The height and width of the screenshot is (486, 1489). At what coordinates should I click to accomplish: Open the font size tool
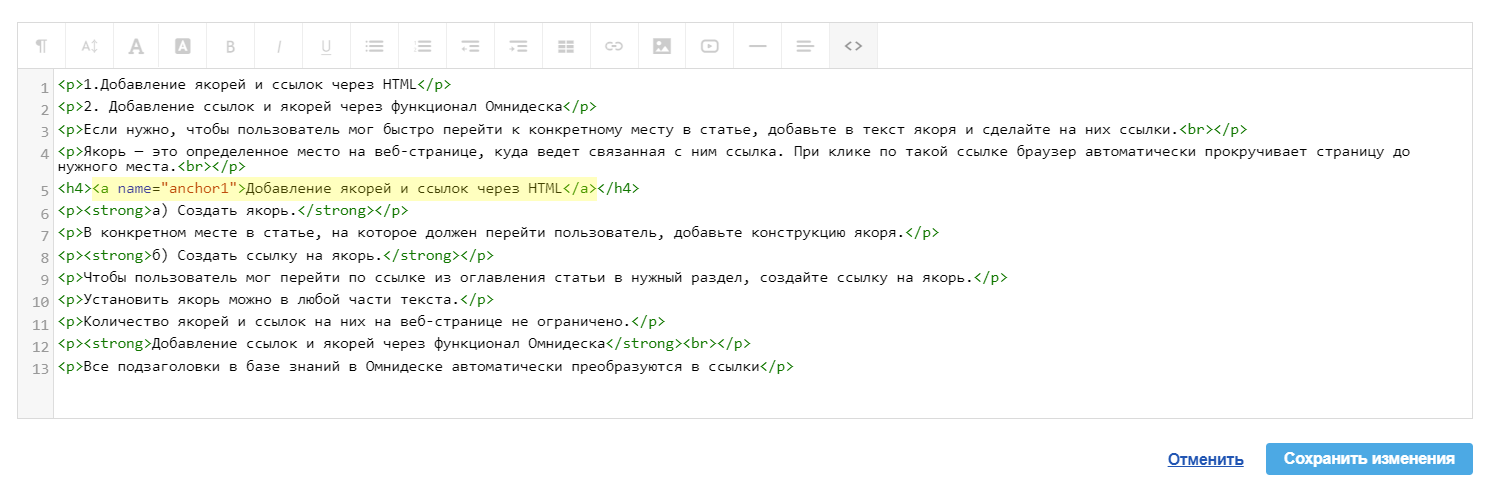[89, 46]
